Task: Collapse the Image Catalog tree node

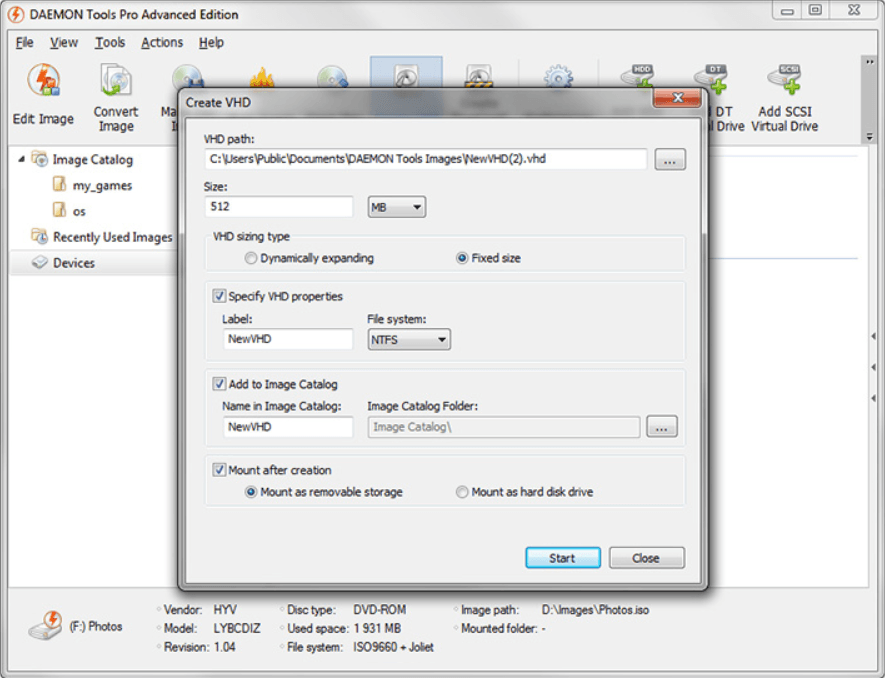Action: coord(21,159)
